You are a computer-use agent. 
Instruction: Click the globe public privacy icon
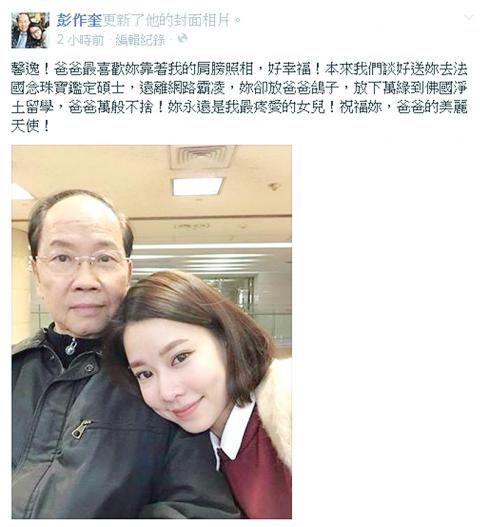pyautogui.click(x=182, y=38)
